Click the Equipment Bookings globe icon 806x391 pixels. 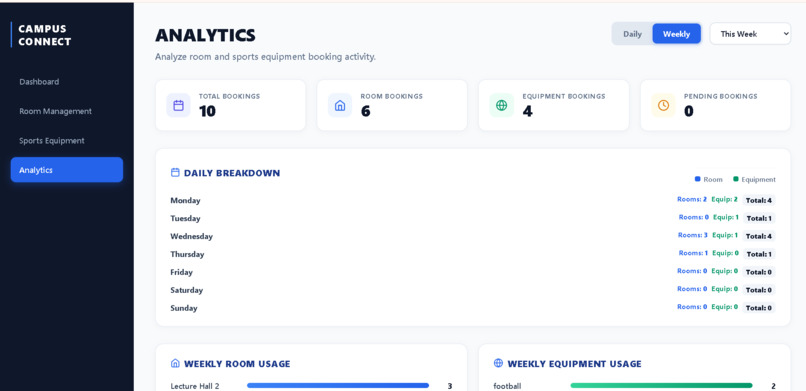[x=501, y=105]
